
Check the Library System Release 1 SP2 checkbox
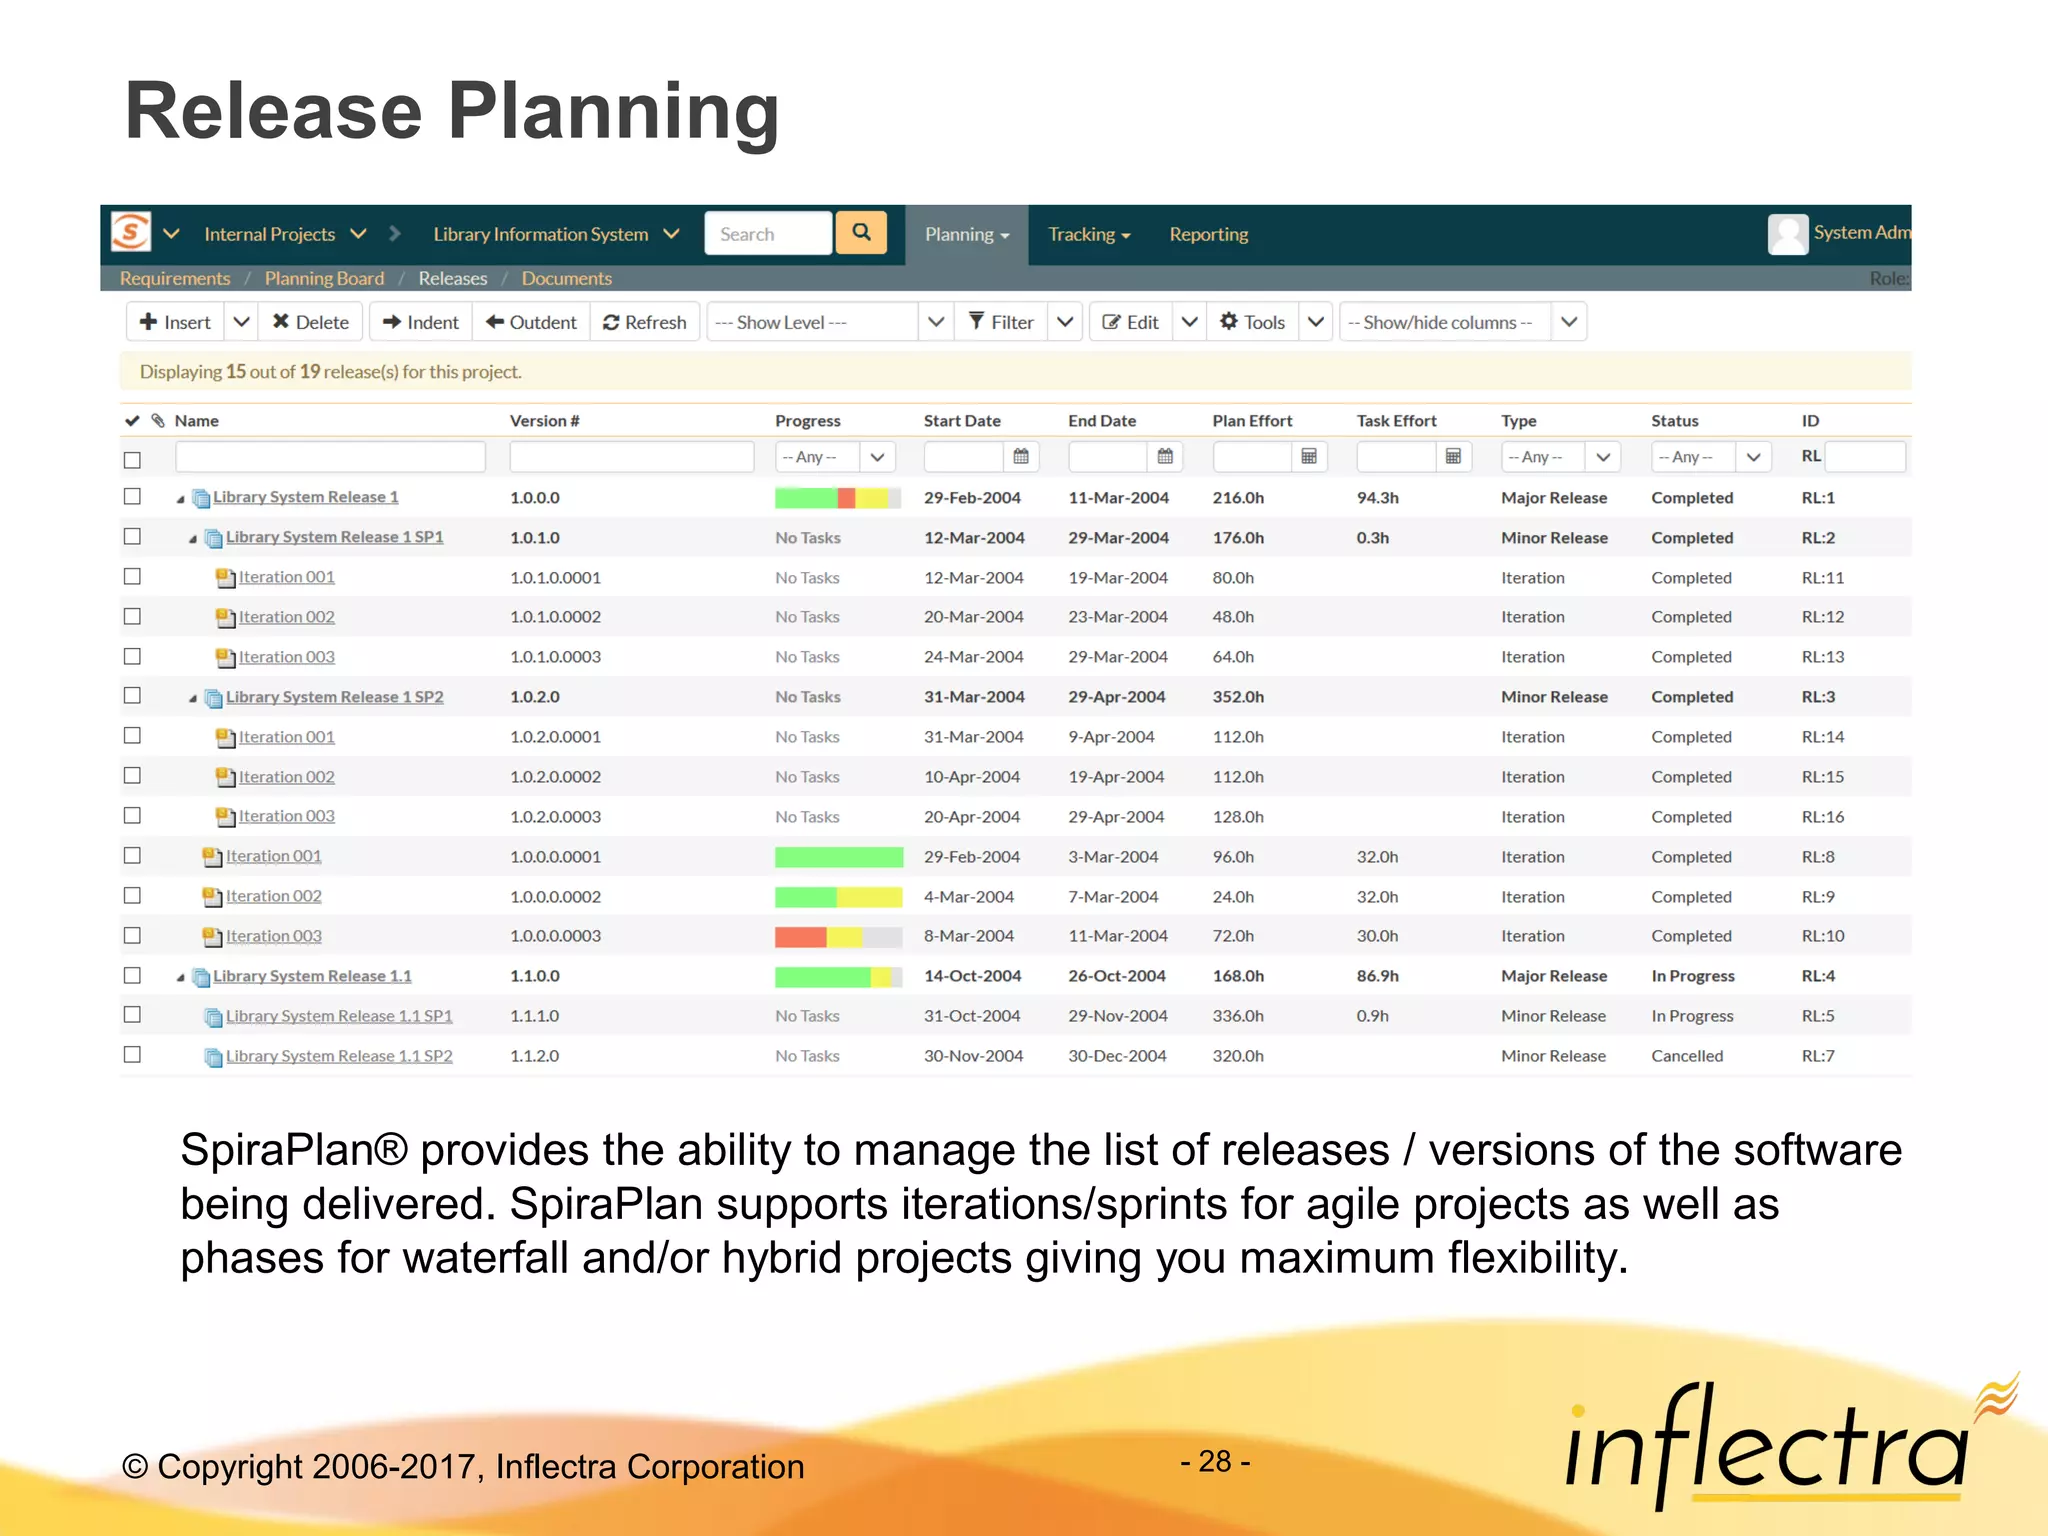point(132,695)
